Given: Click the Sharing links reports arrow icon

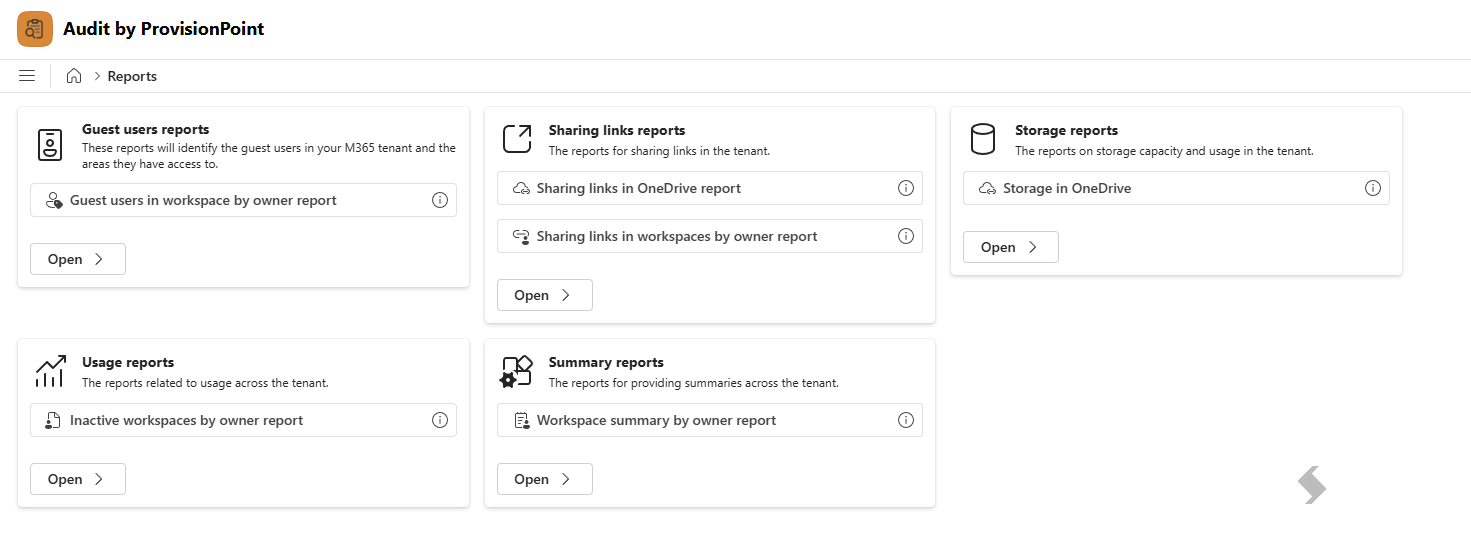Looking at the screenshot, I should pyautogui.click(x=516, y=140).
